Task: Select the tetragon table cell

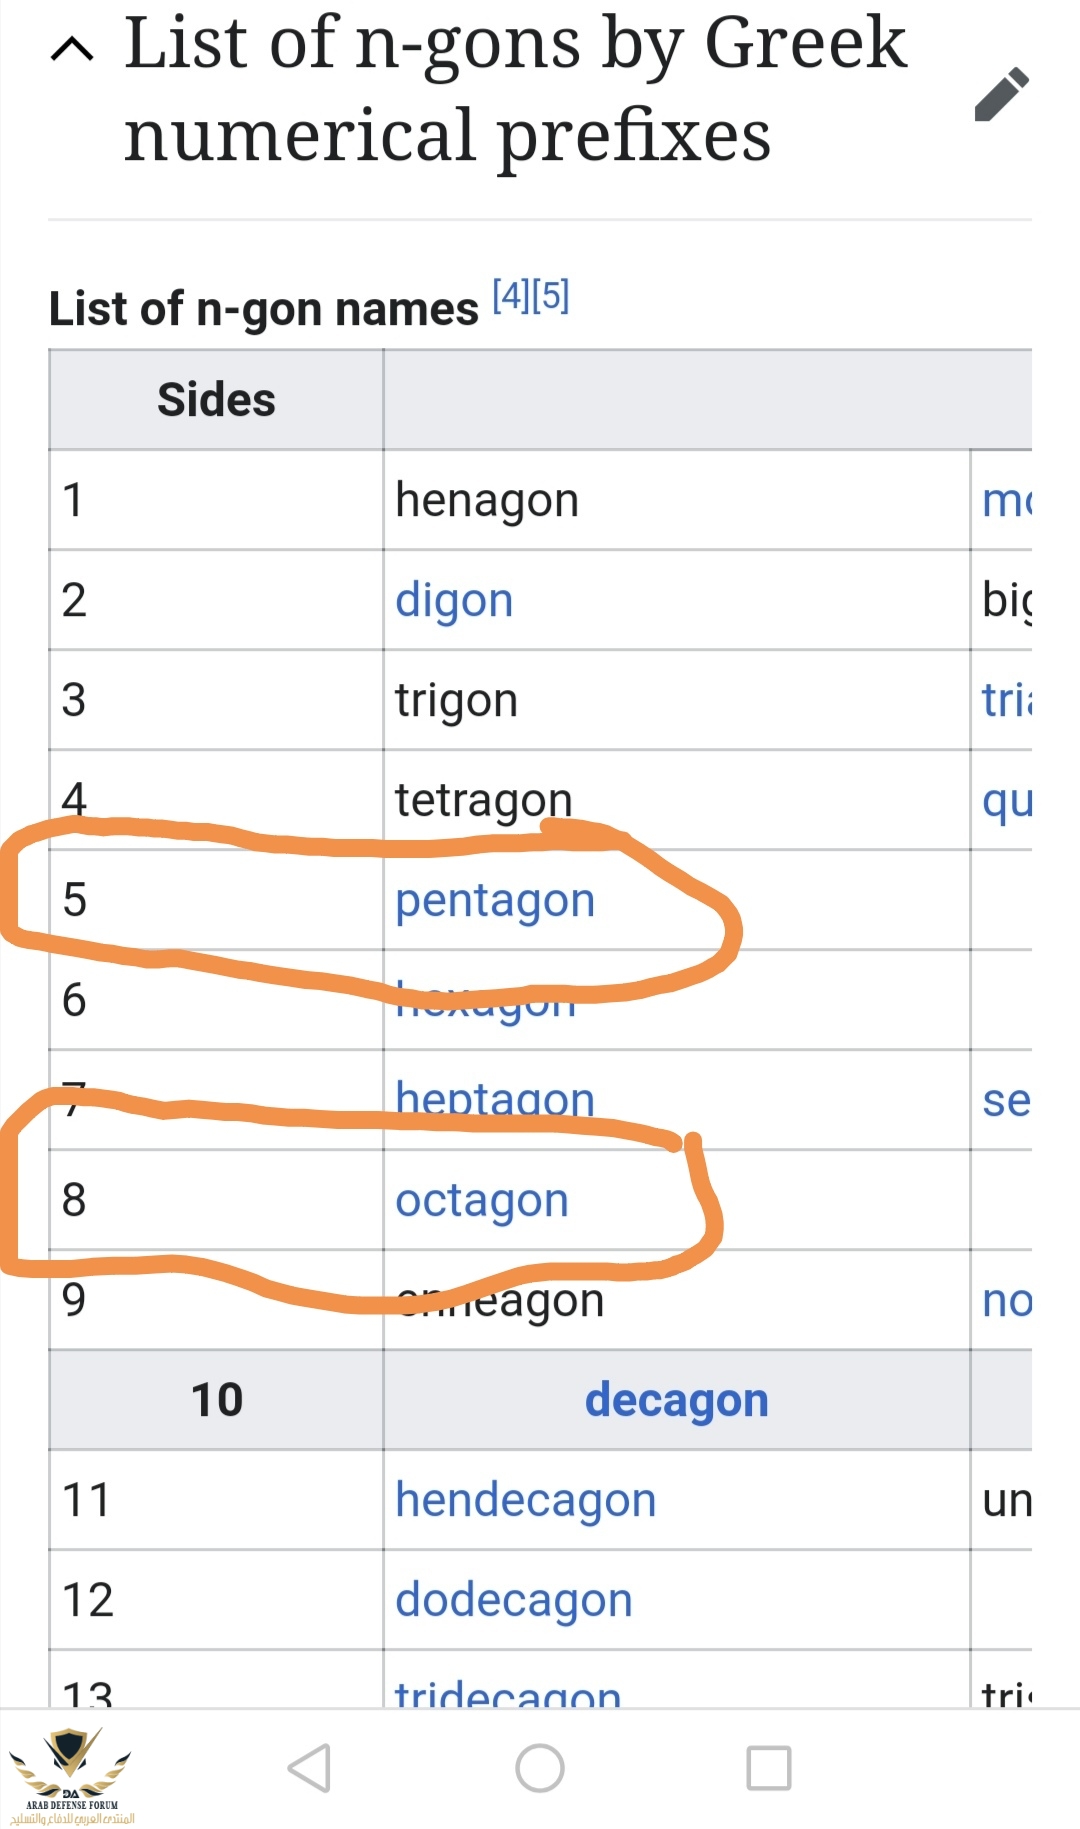Action: click(484, 798)
